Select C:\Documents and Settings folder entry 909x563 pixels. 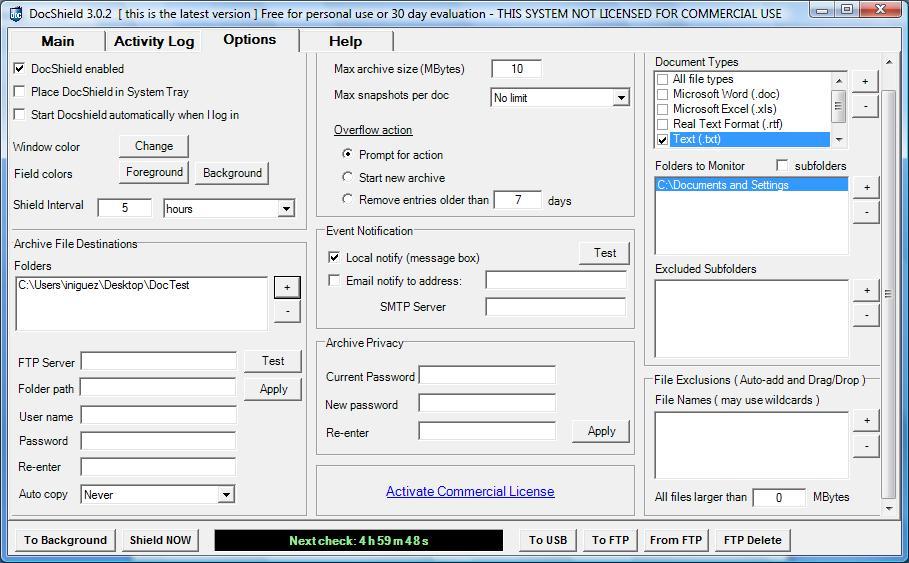click(752, 185)
